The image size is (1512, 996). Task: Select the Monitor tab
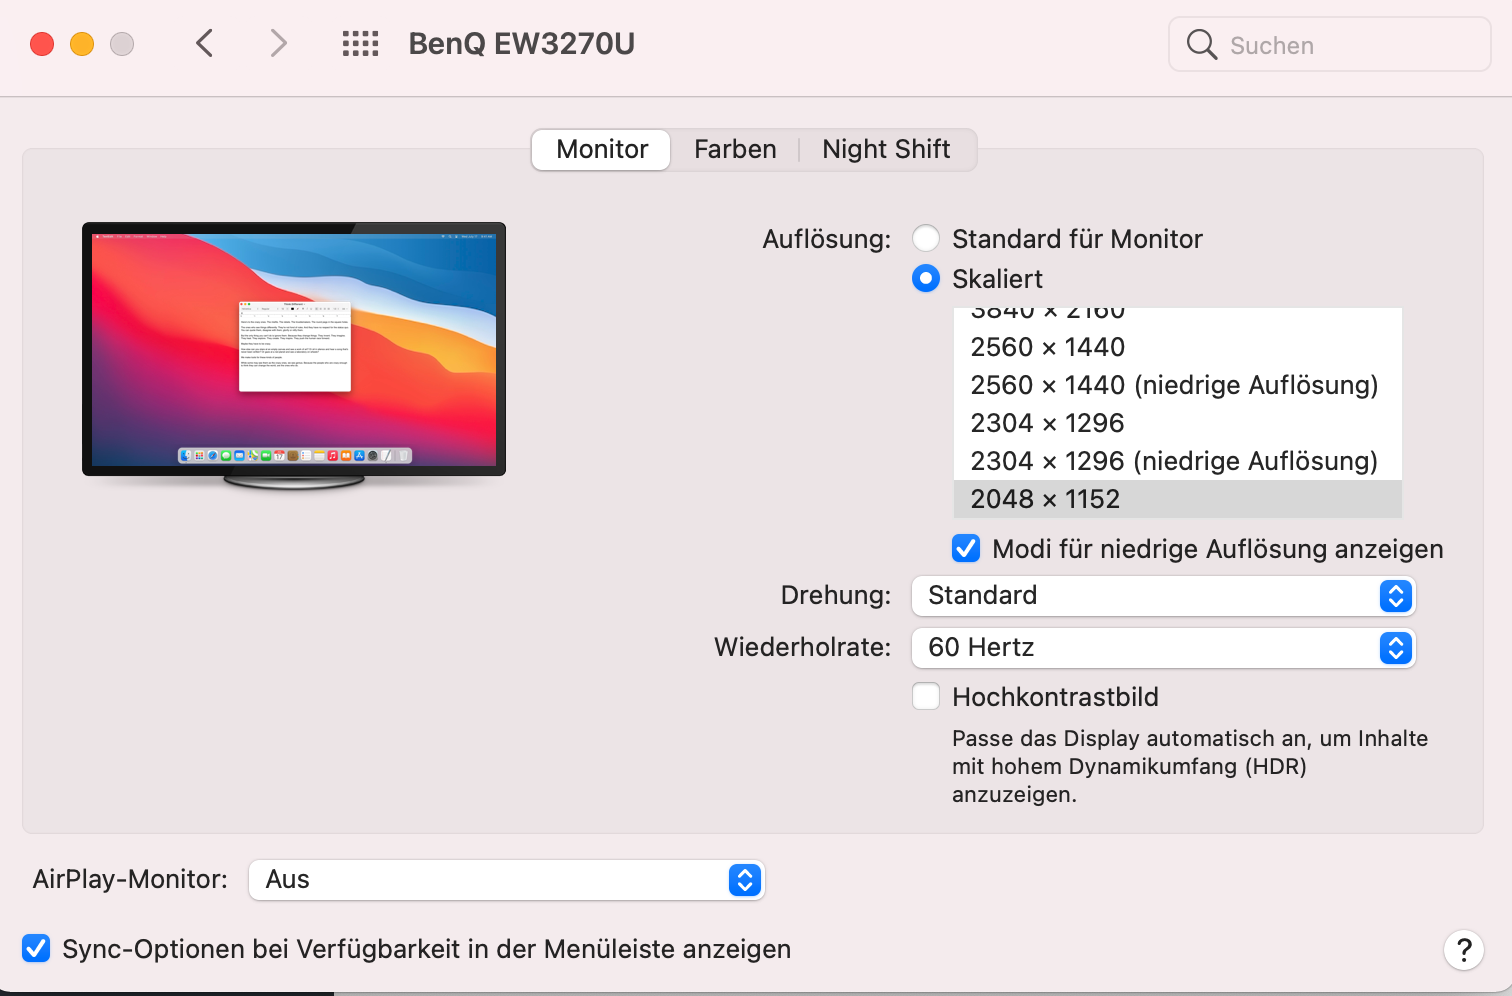pyautogui.click(x=602, y=150)
